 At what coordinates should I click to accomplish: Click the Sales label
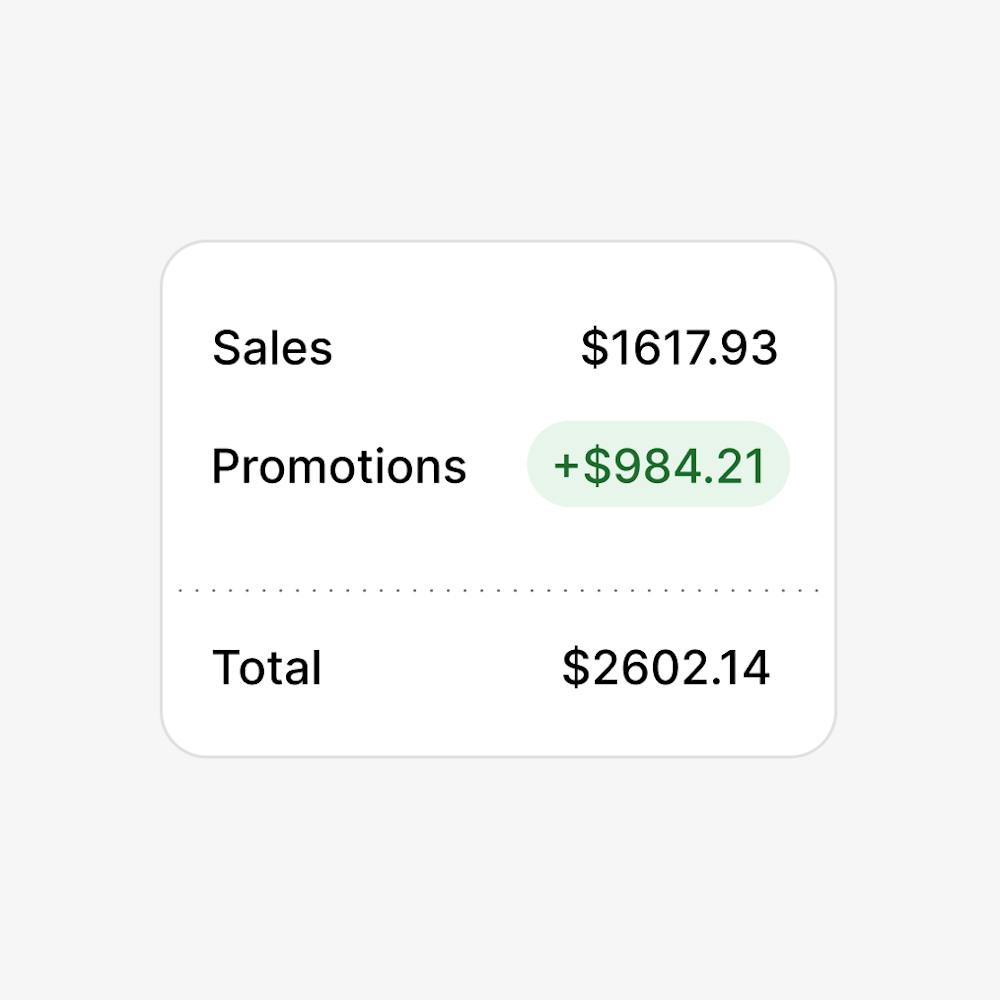(x=272, y=348)
